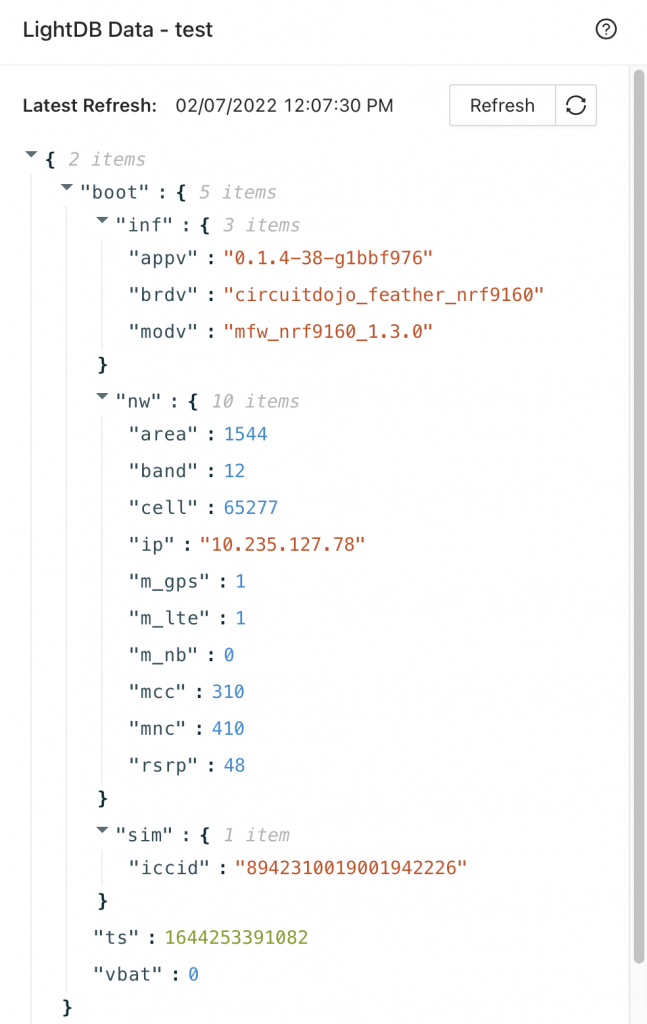This screenshot has height=1024, width=647.
Task: Collapse the "inf" node
Action: point(101,220)
